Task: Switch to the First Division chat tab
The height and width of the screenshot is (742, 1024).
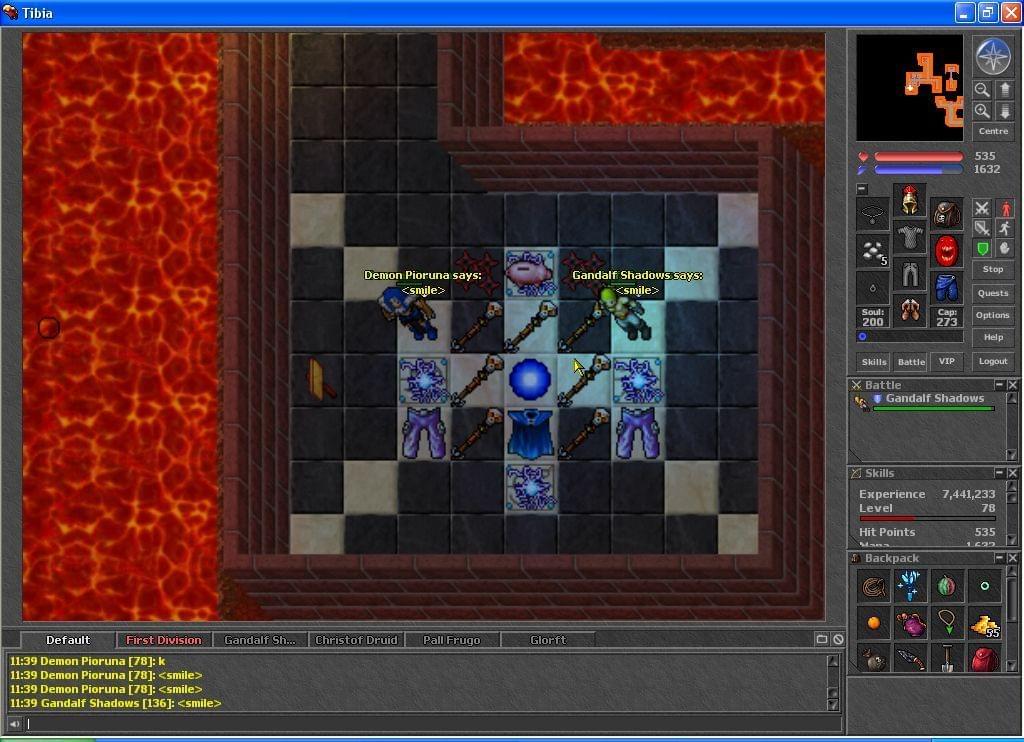Action: (164, 640)
